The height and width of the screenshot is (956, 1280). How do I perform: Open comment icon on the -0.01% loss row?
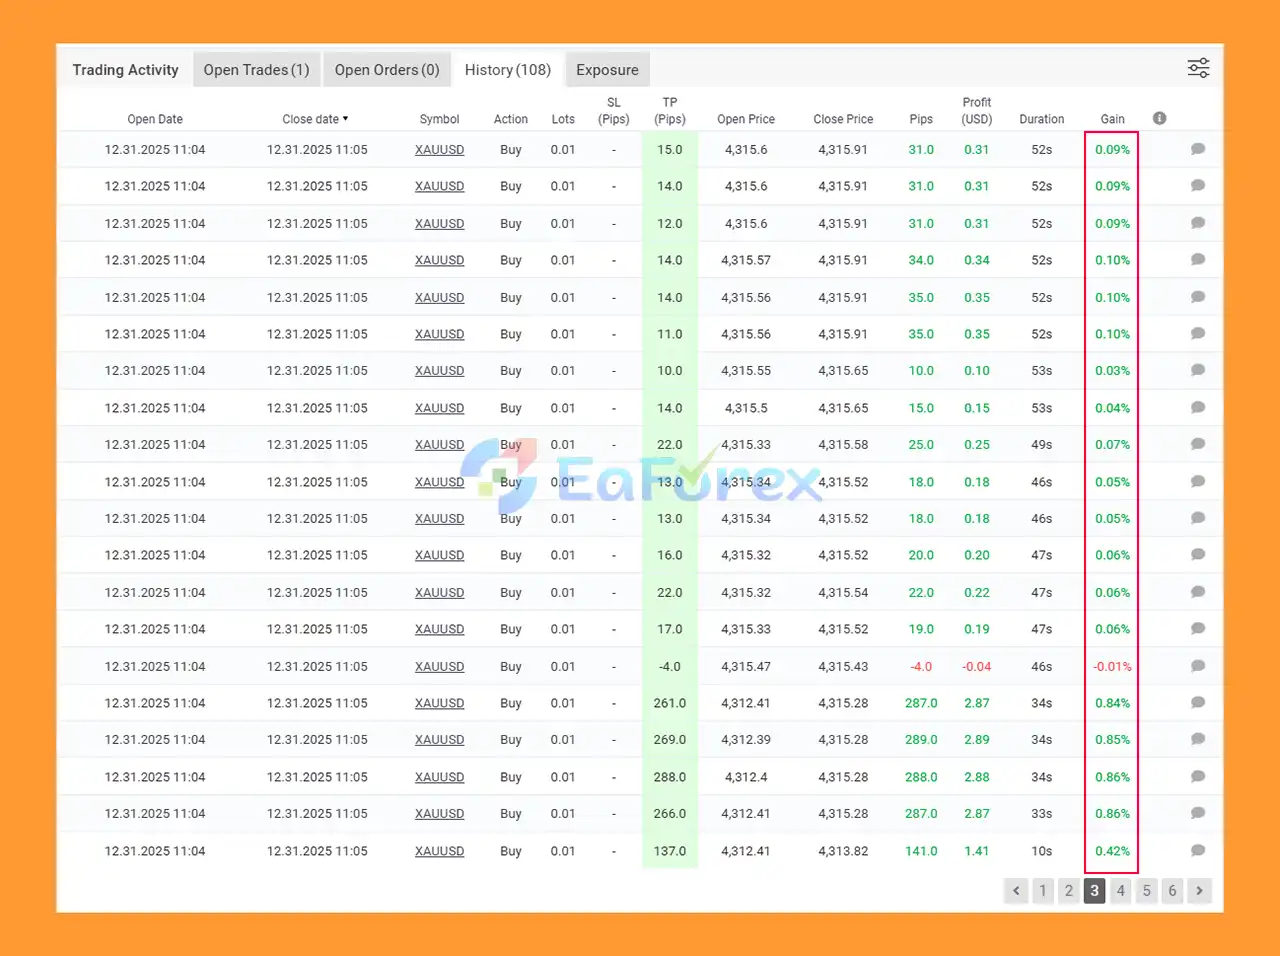pos(1197,666)
